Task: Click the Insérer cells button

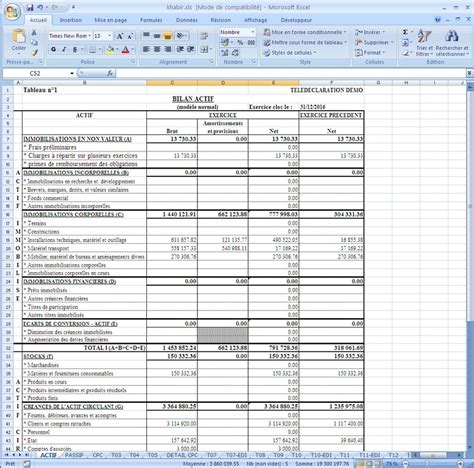Action: (370, 32)
